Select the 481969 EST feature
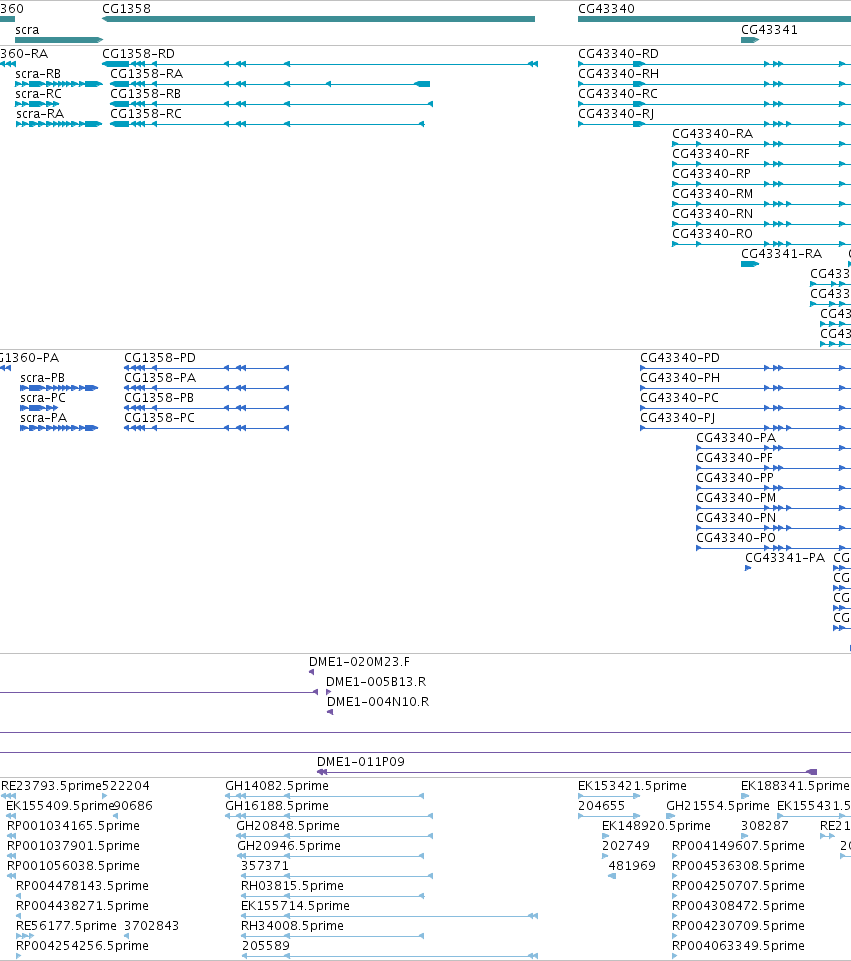 pos(612,876)
